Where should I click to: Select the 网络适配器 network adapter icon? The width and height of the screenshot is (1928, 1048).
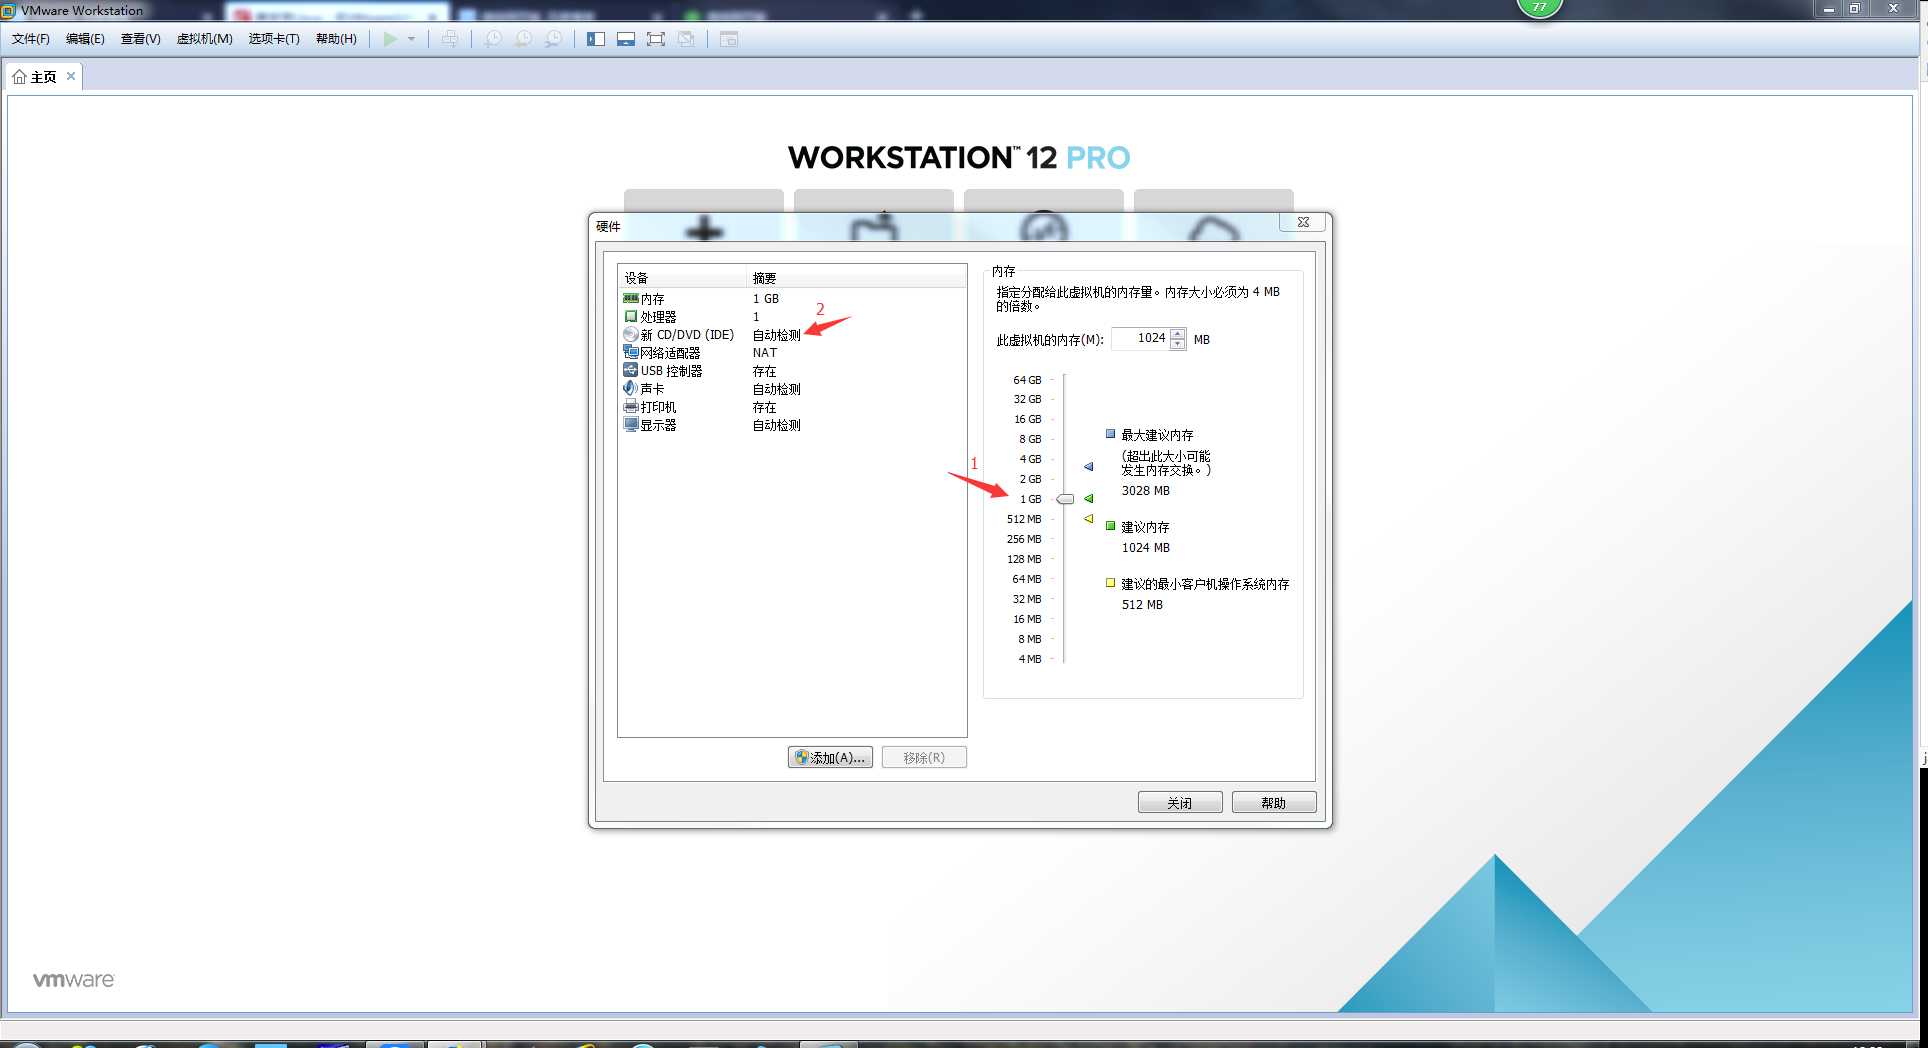630,352
